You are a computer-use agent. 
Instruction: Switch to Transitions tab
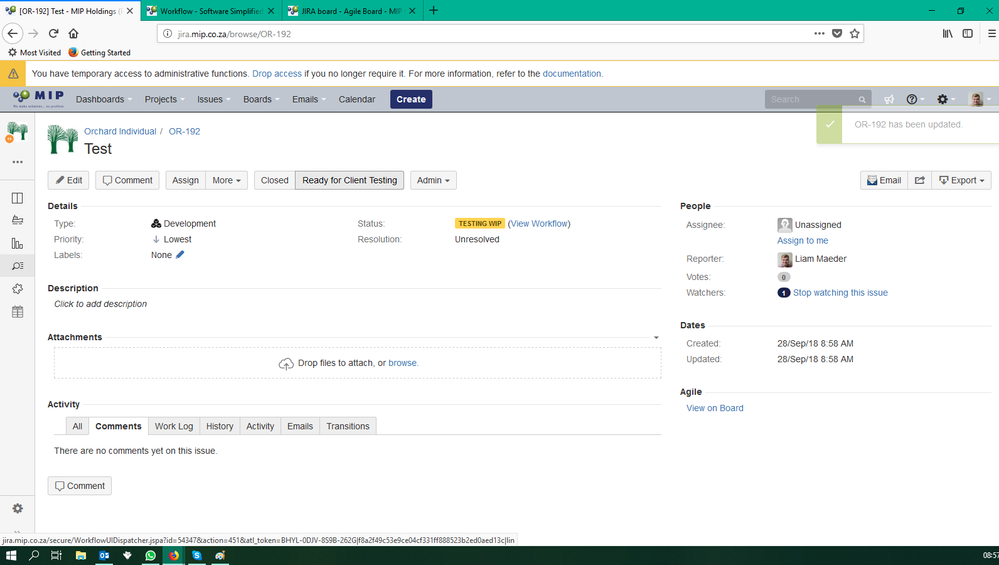pyautogui.click(x=348, y=426)
